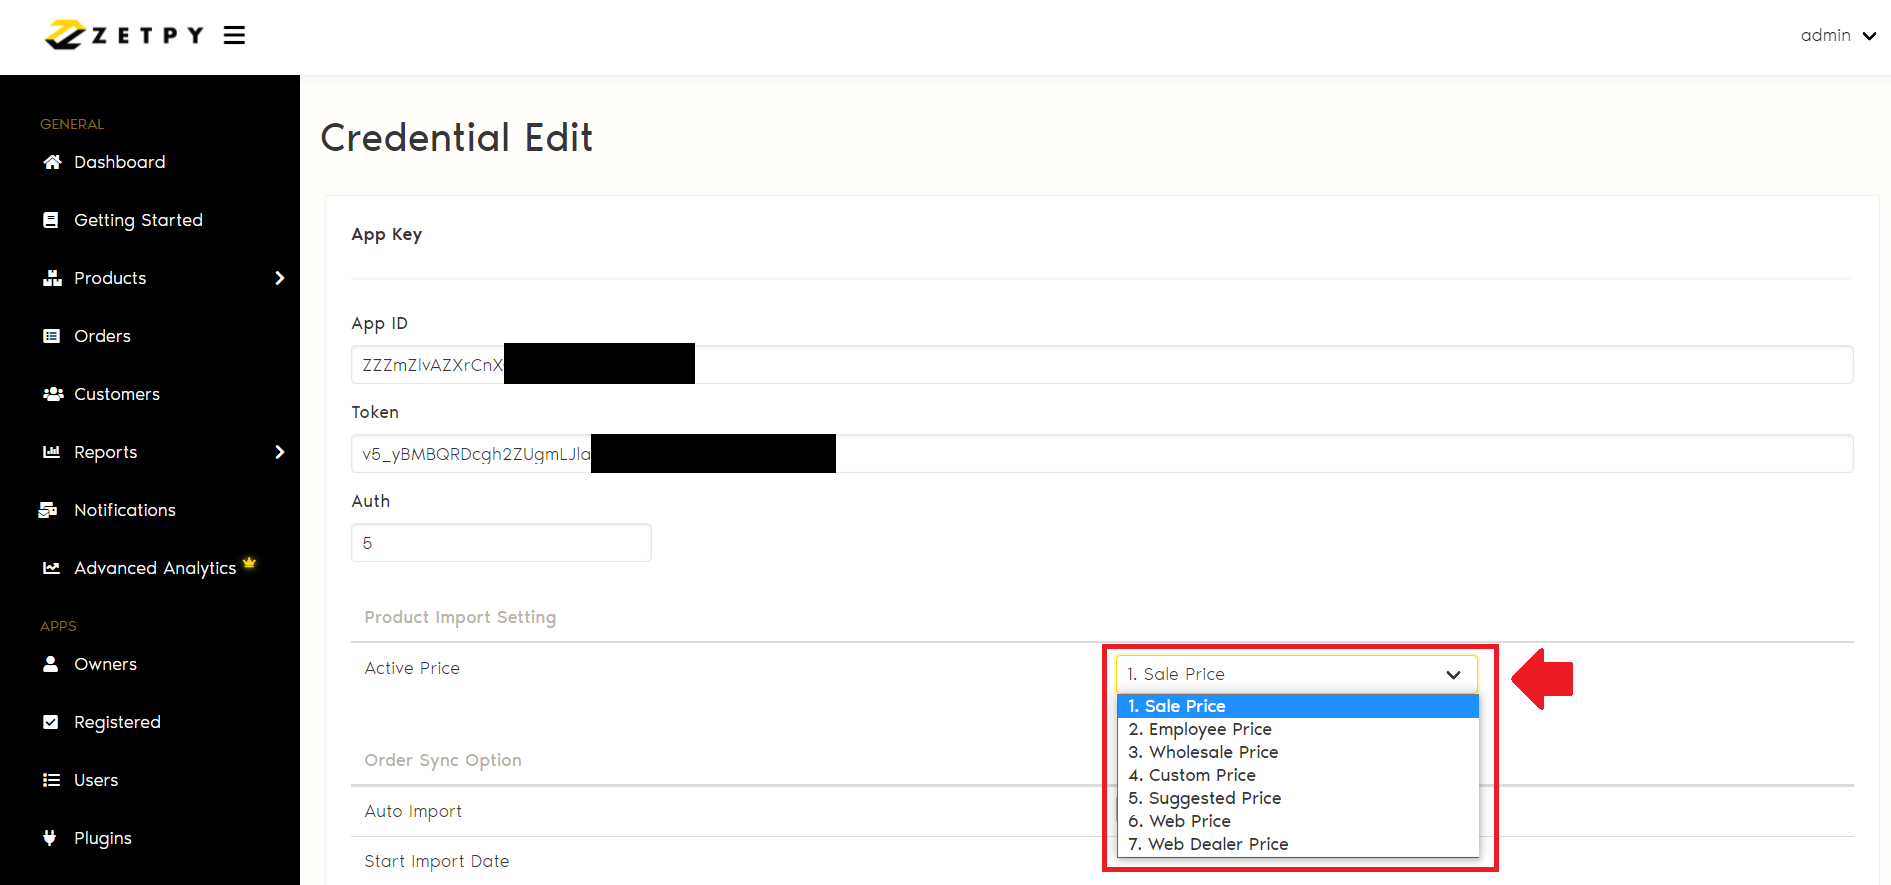
Task: Click the Advanced Analytics graph icon
Action: click(x=51, y=568)
